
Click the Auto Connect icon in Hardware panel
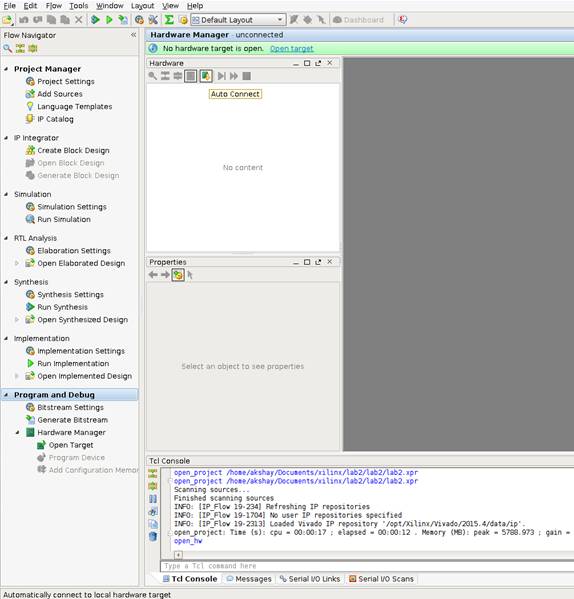pyautogui.click(x=206, y=76)
